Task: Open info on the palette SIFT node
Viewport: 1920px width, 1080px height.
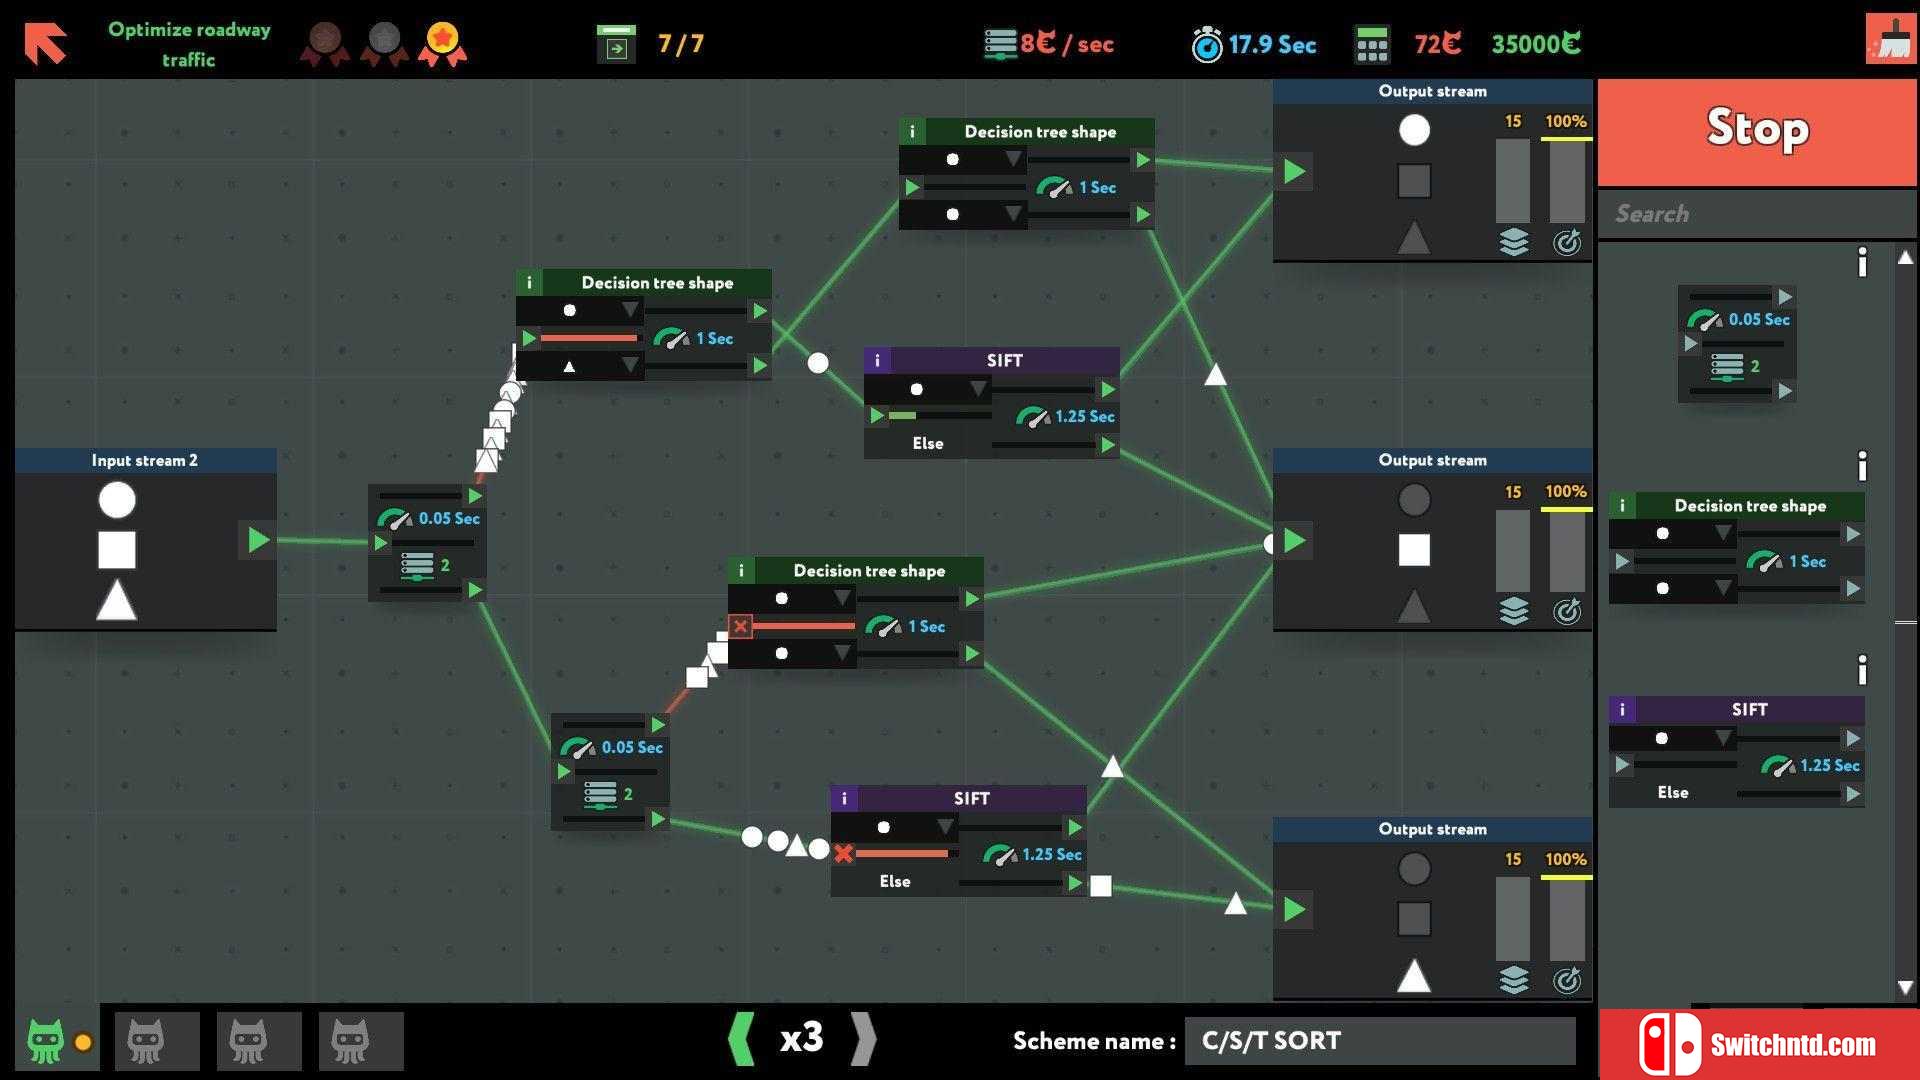Action: 1622,710
